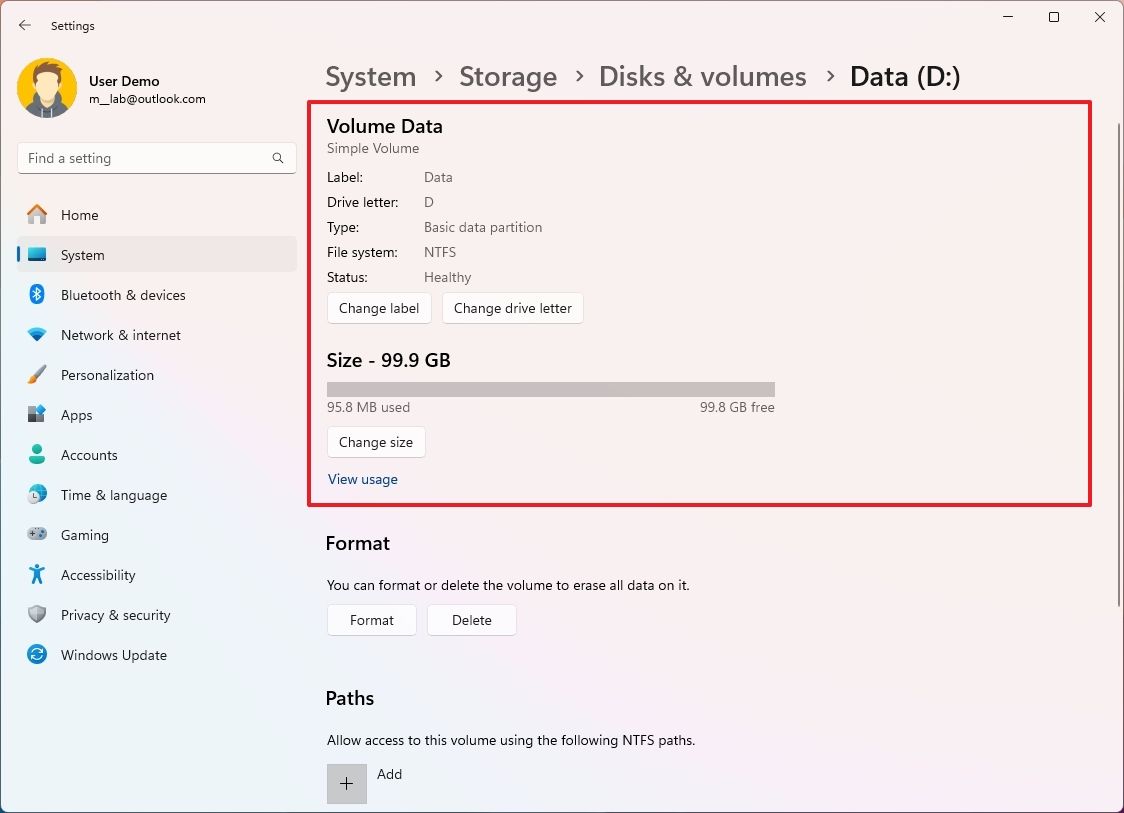This screenshot has height=813, width=1124.
Task: Click the Add button under Paths
Action: click(x=346, y=783)
